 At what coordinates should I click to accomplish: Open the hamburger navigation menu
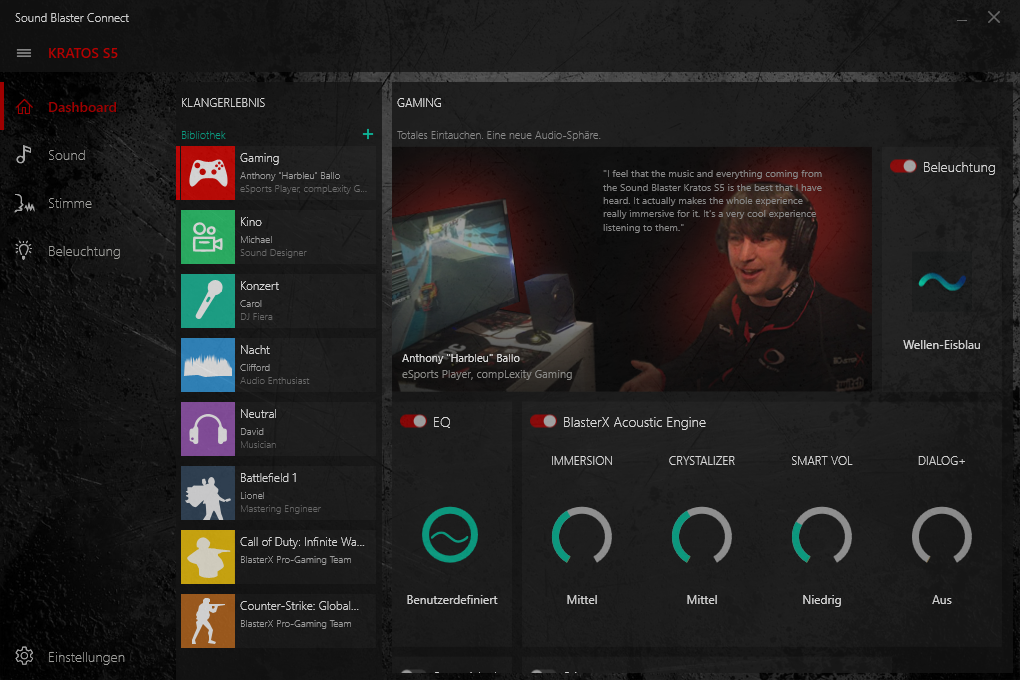(x=24, y=53)
